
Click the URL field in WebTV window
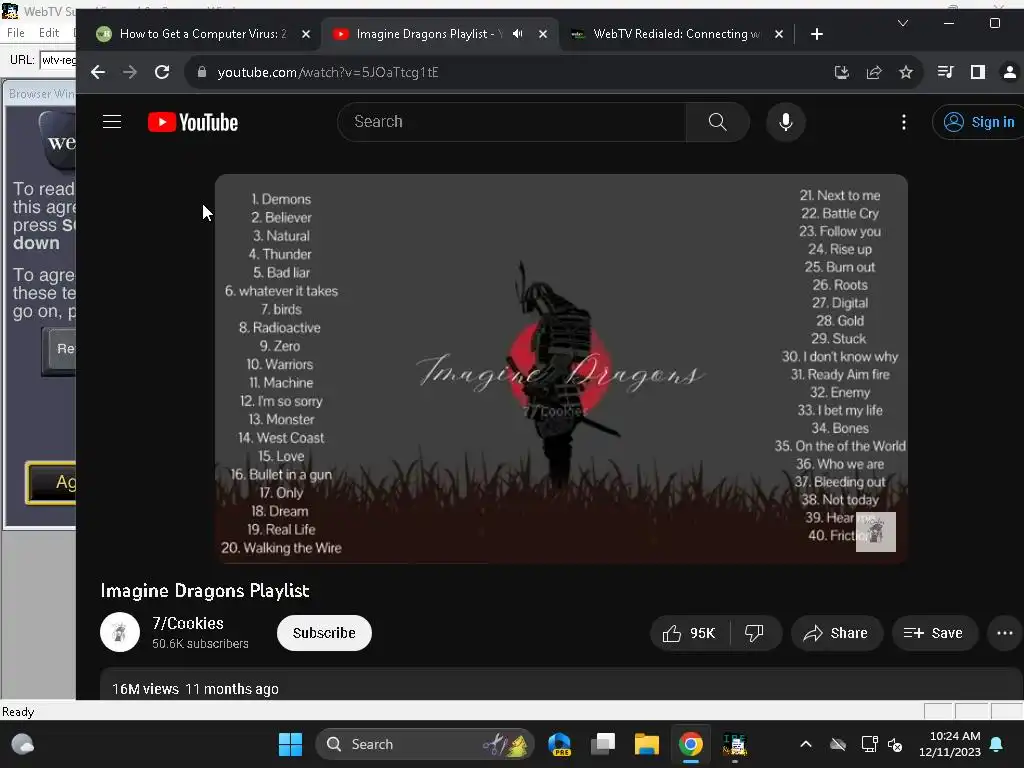click(58, 60)
